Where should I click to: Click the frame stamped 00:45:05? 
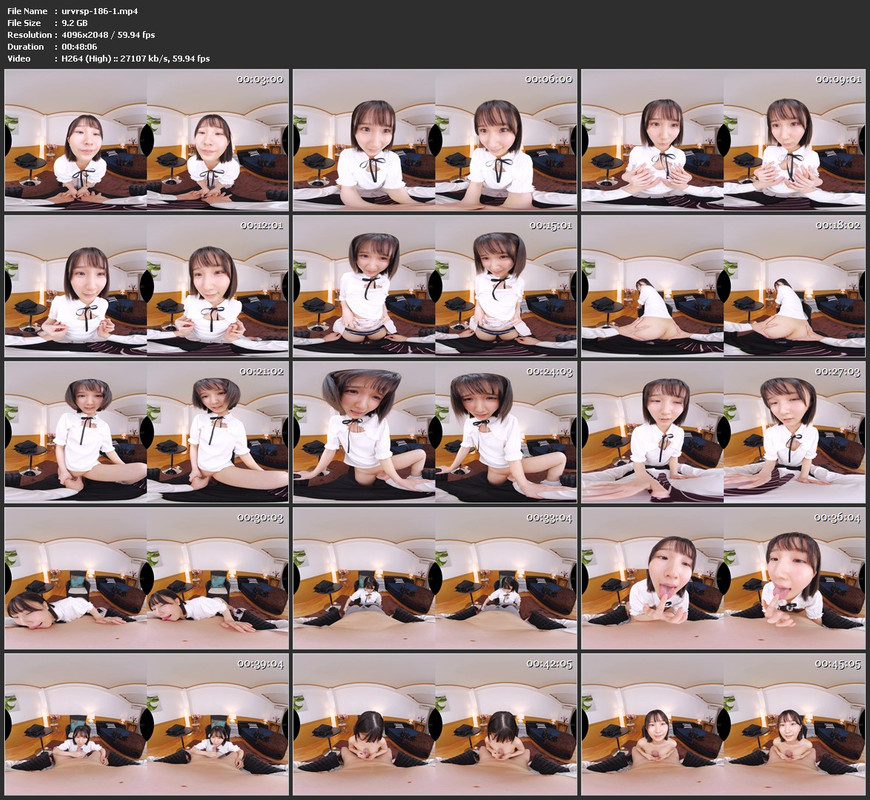(724, 725)
